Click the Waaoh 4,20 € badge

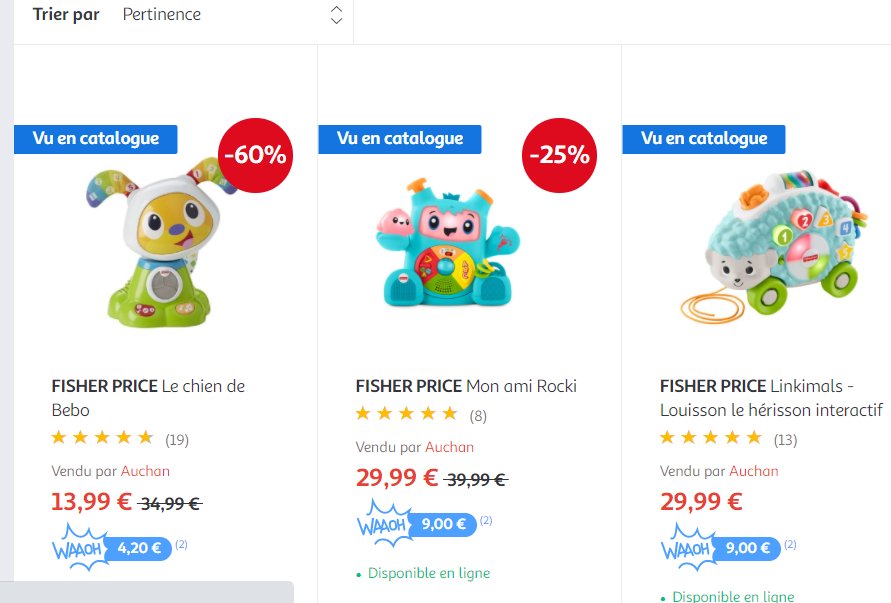pos(110,548)
